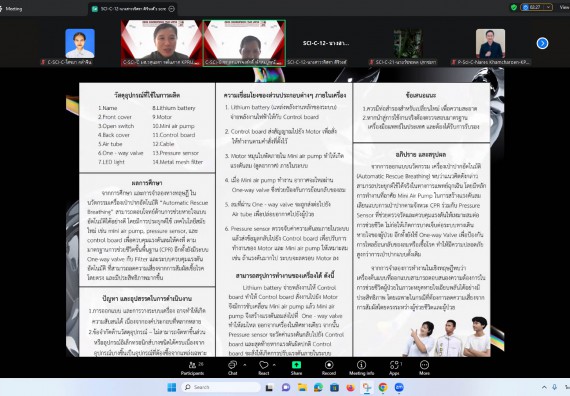Open the purple Chat app on the taskbar
The image size is (570, 396).
pyautogui.click(x=286, y=388)
